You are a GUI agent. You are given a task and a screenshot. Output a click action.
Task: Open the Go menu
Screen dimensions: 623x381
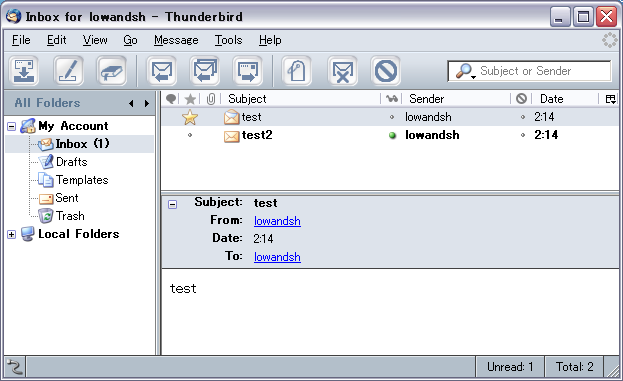130,40
